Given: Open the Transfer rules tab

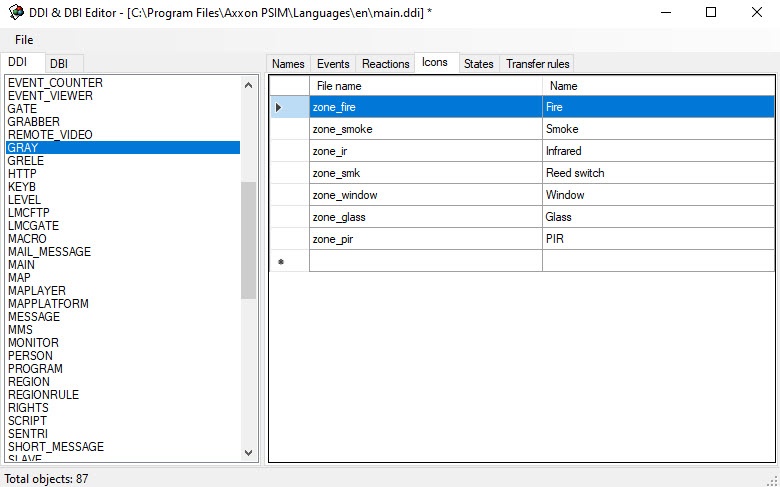Looking at the screenshot, I should click(537, 64).
